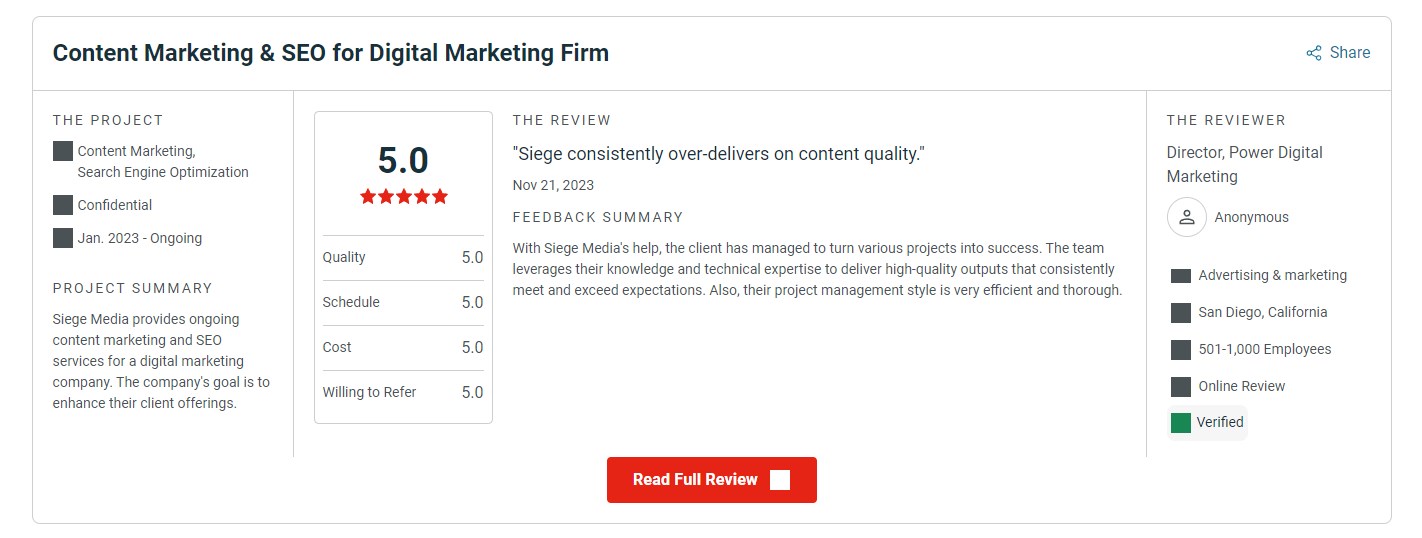The height and width of the screenshot is (538, 1422).
Task: Click the icon next to 501-1,000 Employees
Action: tap(1181, 350)
